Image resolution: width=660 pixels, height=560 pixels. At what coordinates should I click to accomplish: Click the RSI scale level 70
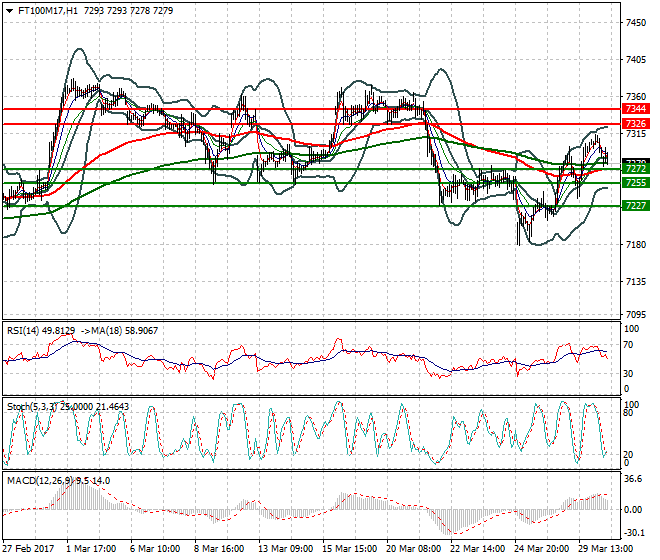[x=628, y=345]
